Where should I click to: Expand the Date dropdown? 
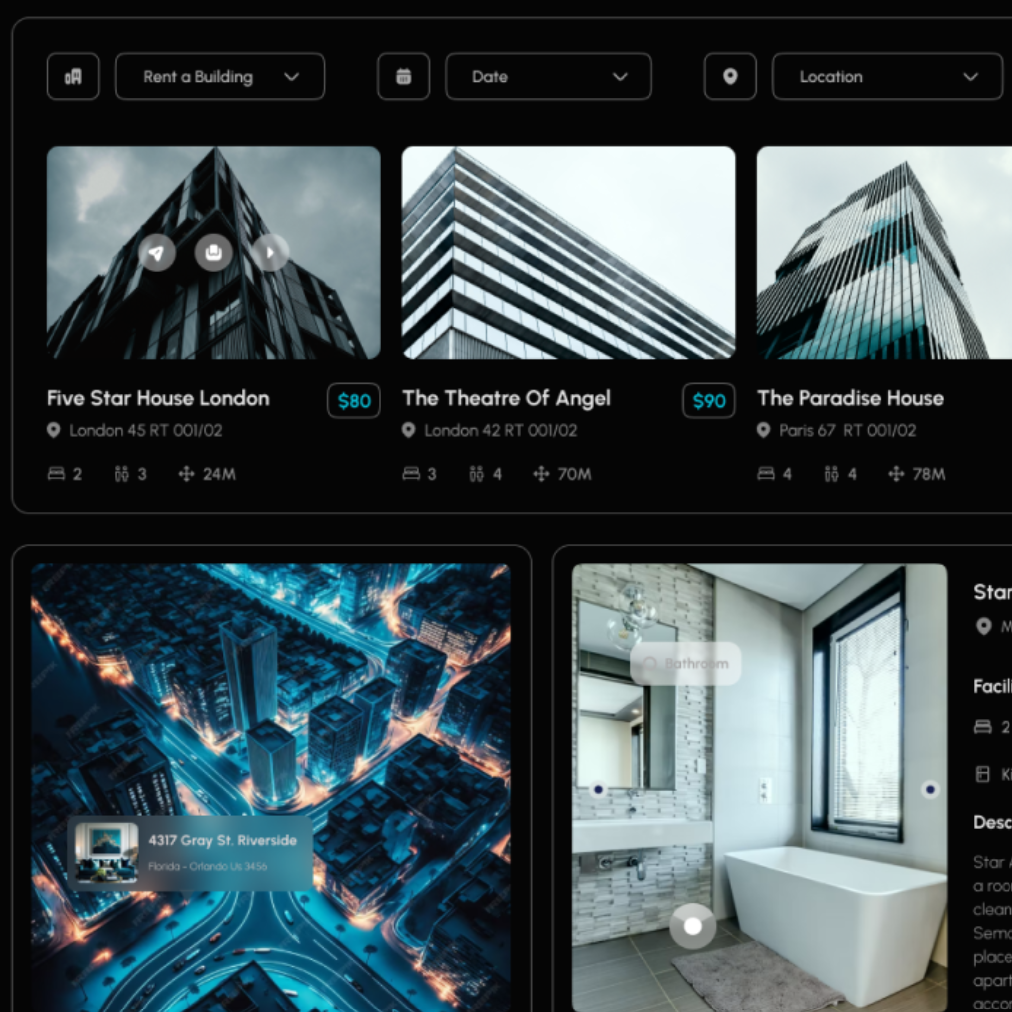pyautogui.click(x=549, y=76)
